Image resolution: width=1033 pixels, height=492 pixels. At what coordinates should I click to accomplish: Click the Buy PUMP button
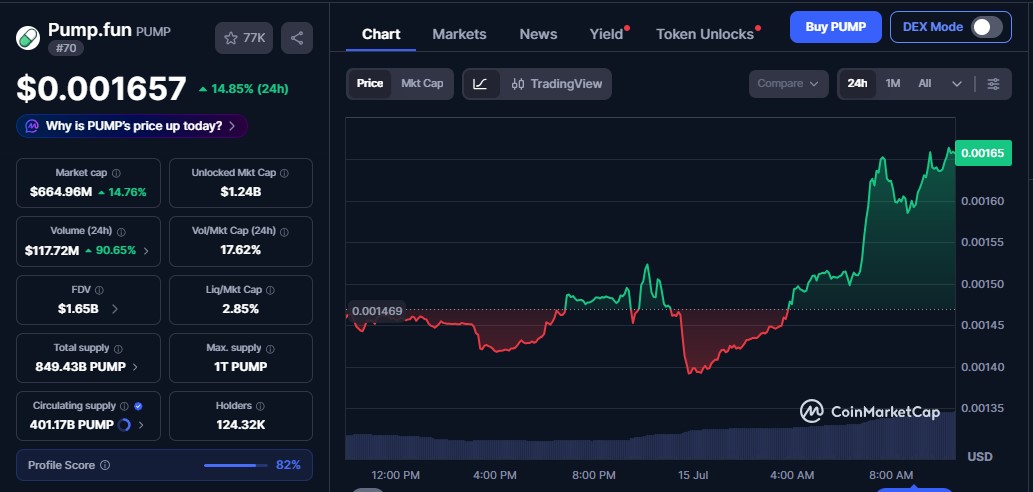tap(835, 27)
